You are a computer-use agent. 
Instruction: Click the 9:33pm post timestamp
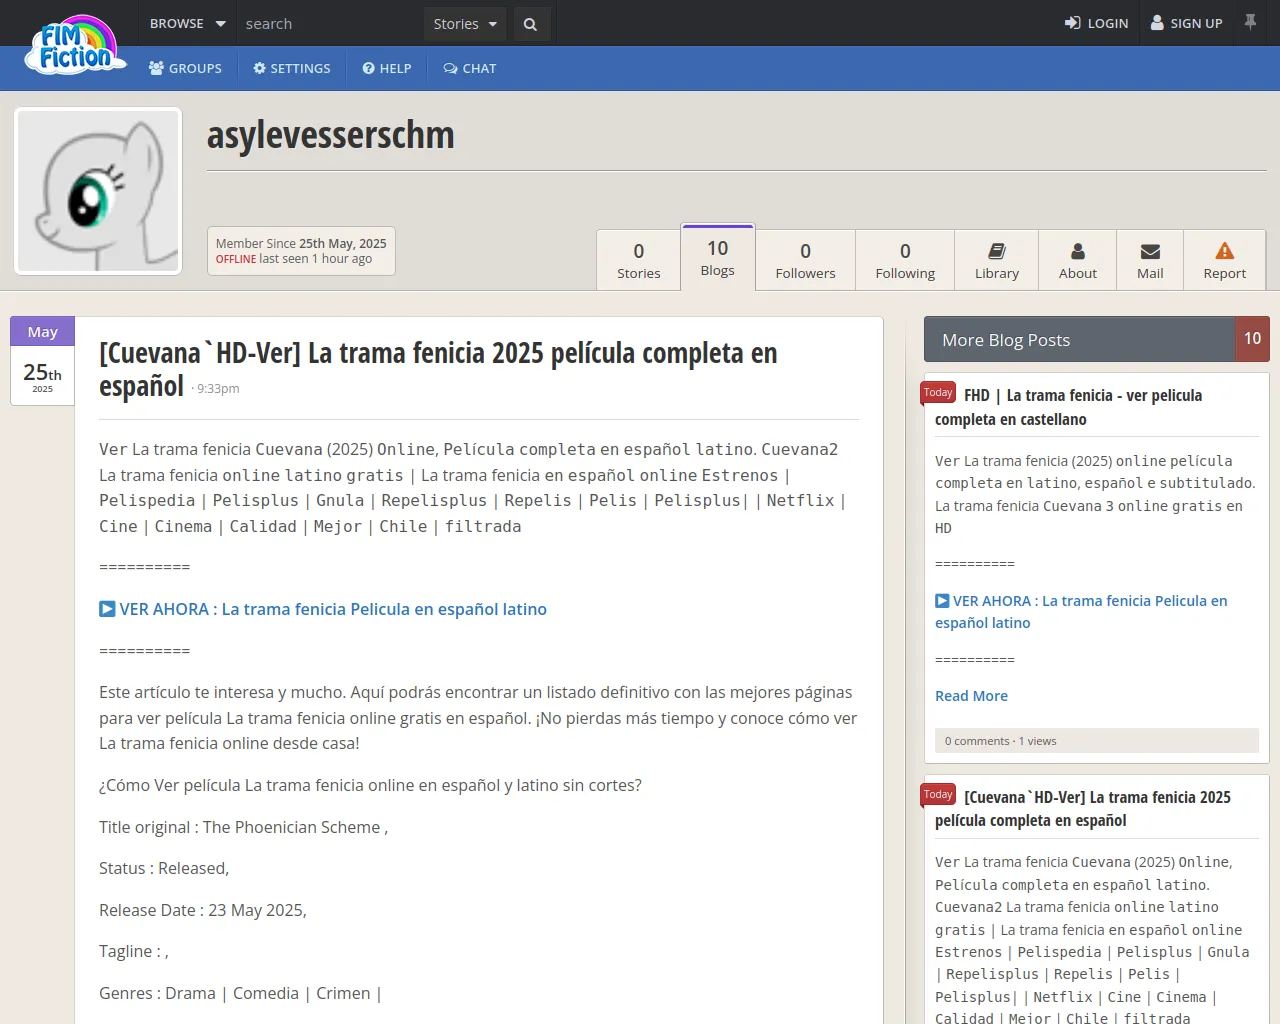coord(218,389)
